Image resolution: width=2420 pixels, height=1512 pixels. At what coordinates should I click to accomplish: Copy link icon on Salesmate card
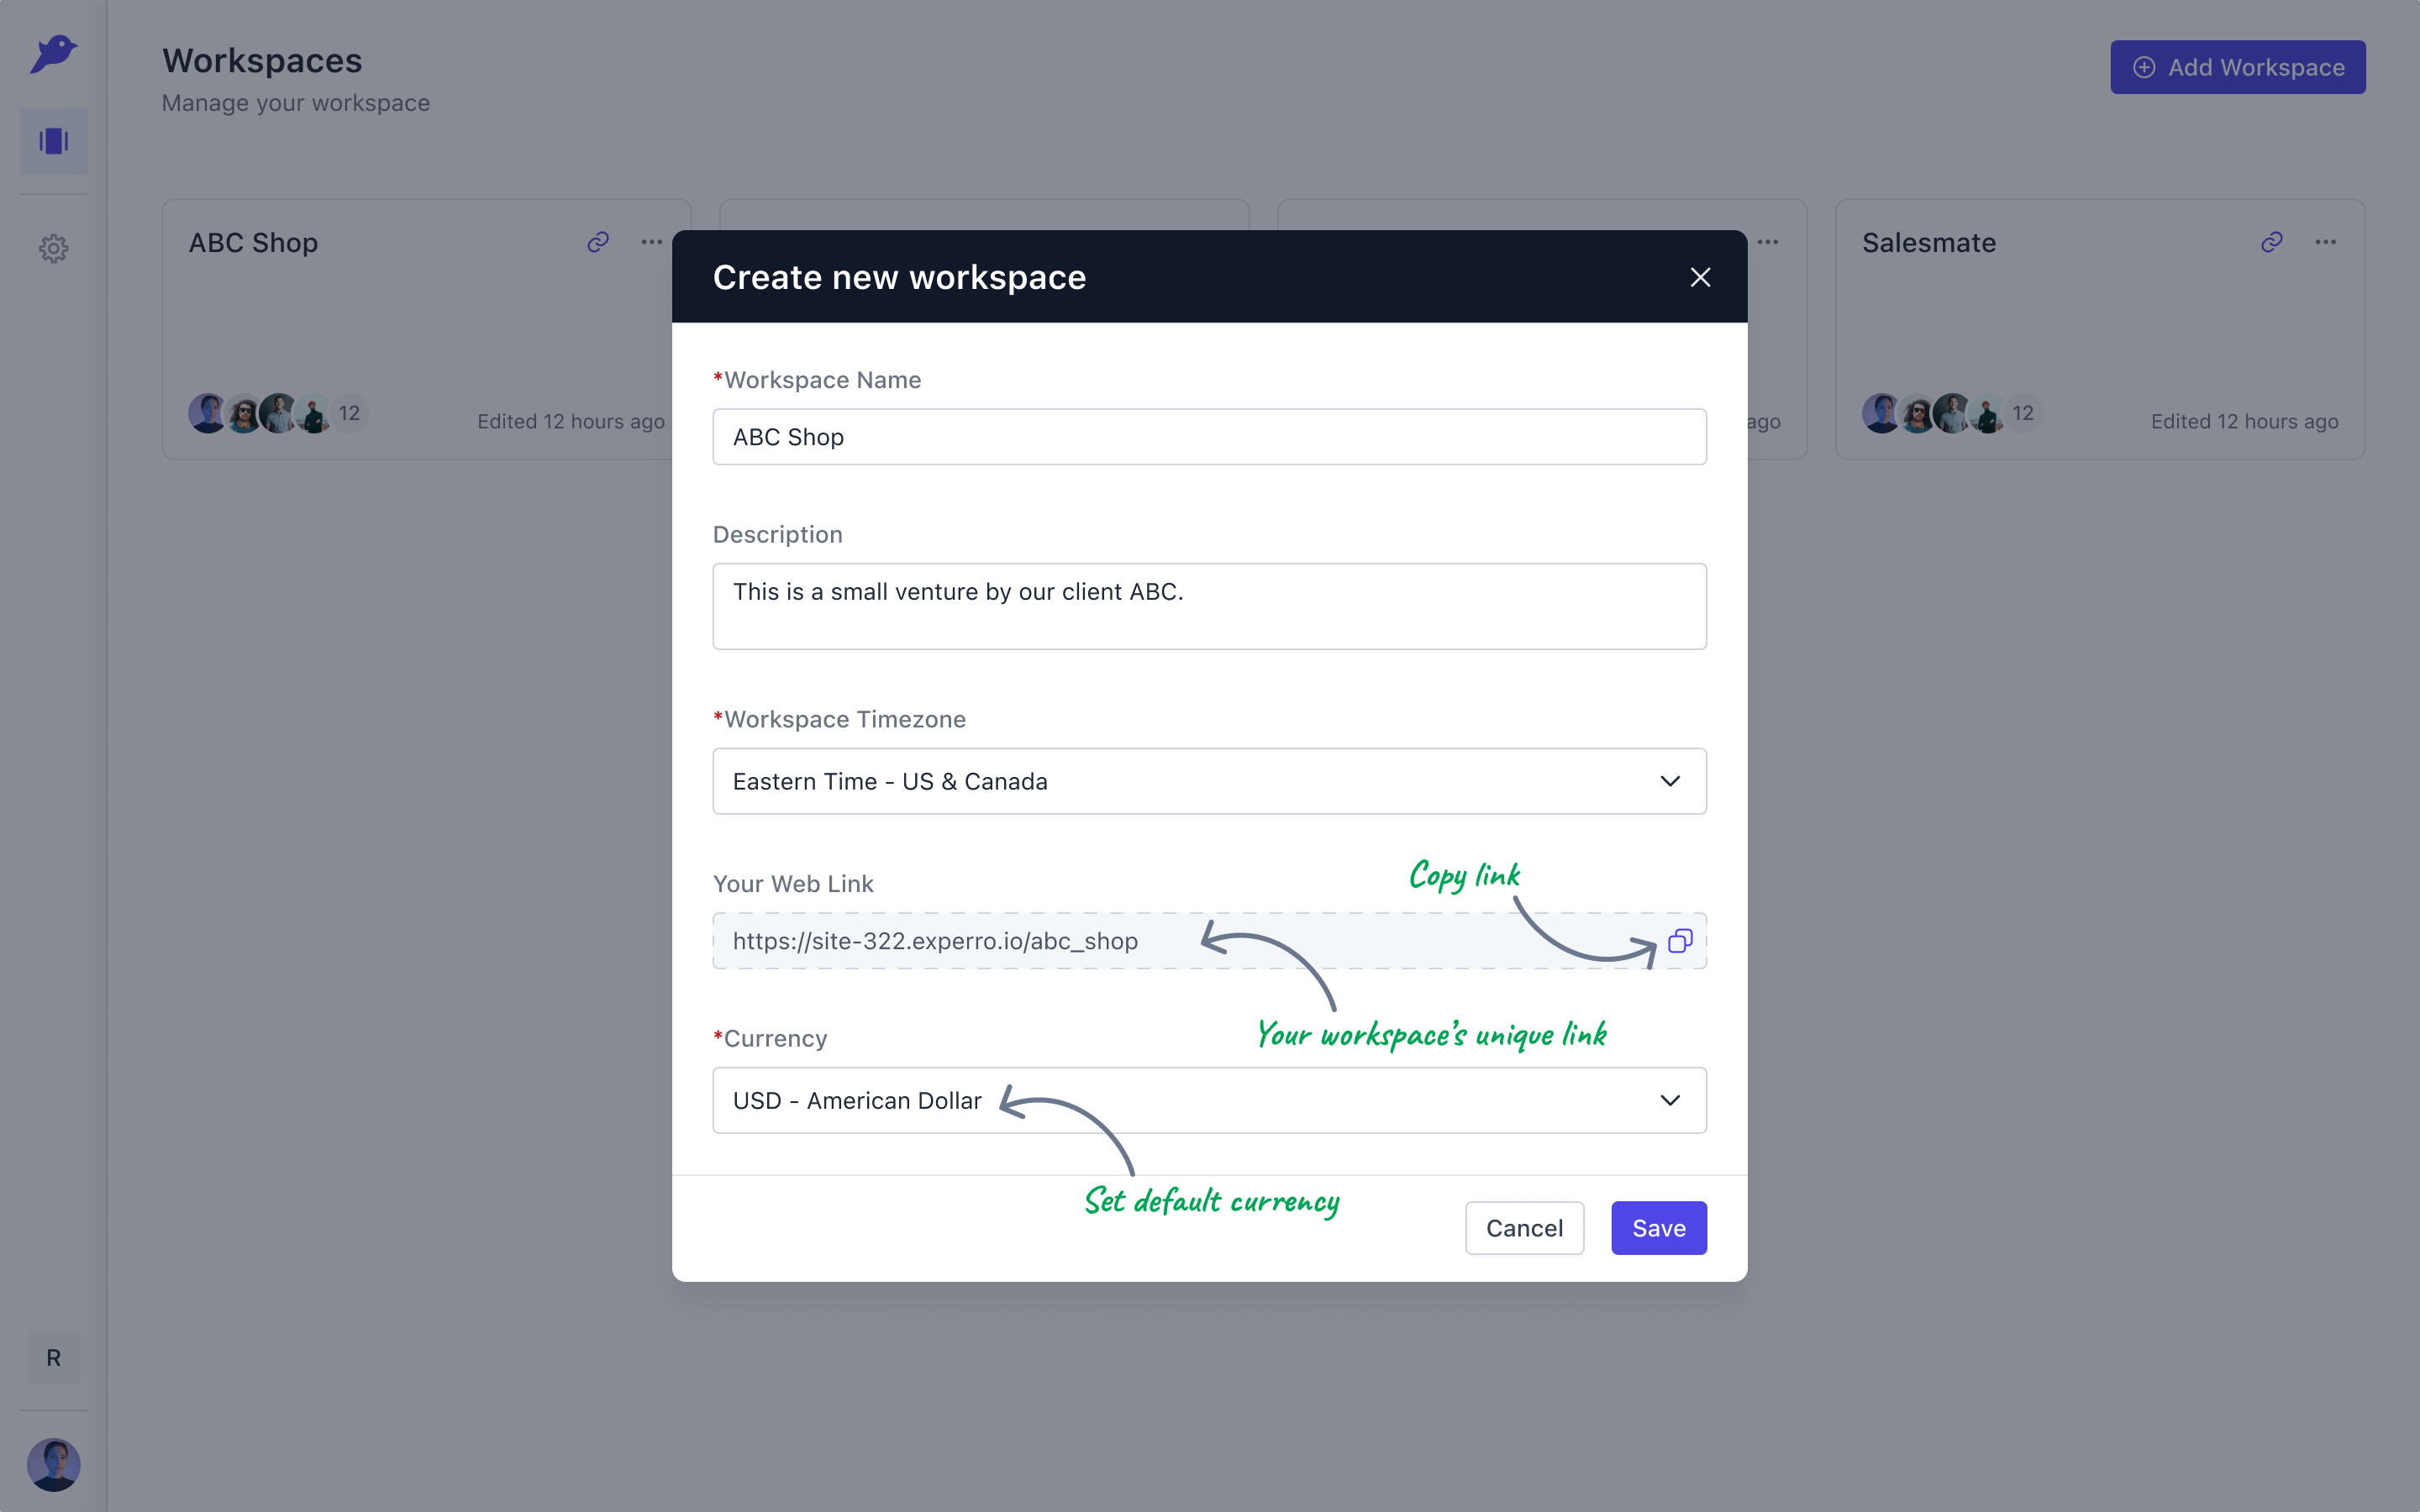point(2272,242)
